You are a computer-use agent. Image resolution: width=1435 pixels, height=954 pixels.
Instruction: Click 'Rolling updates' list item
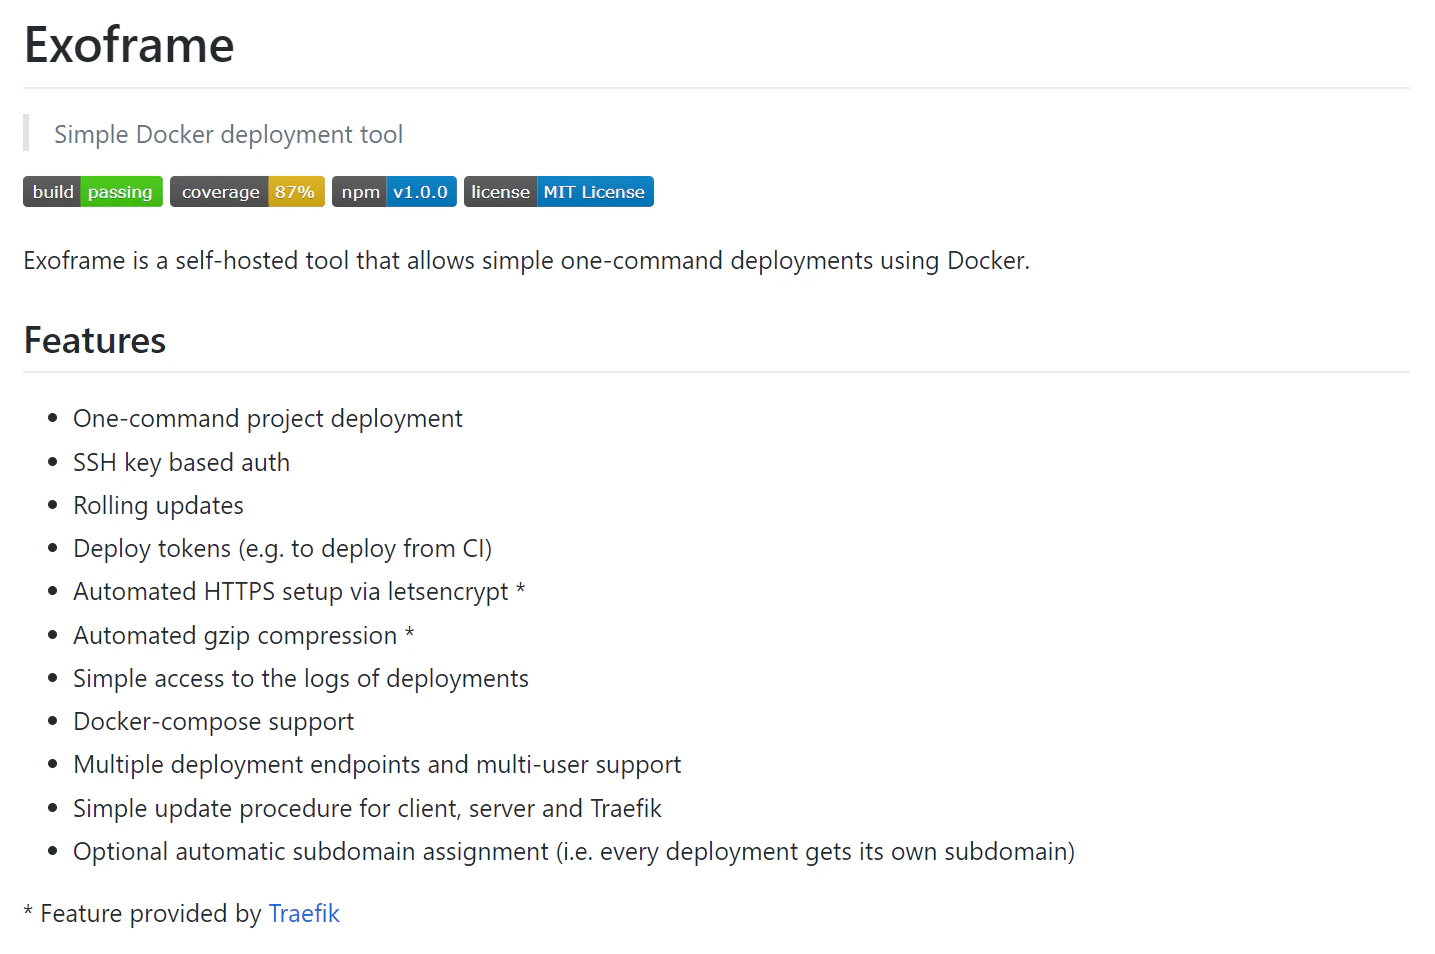(158, 506)
